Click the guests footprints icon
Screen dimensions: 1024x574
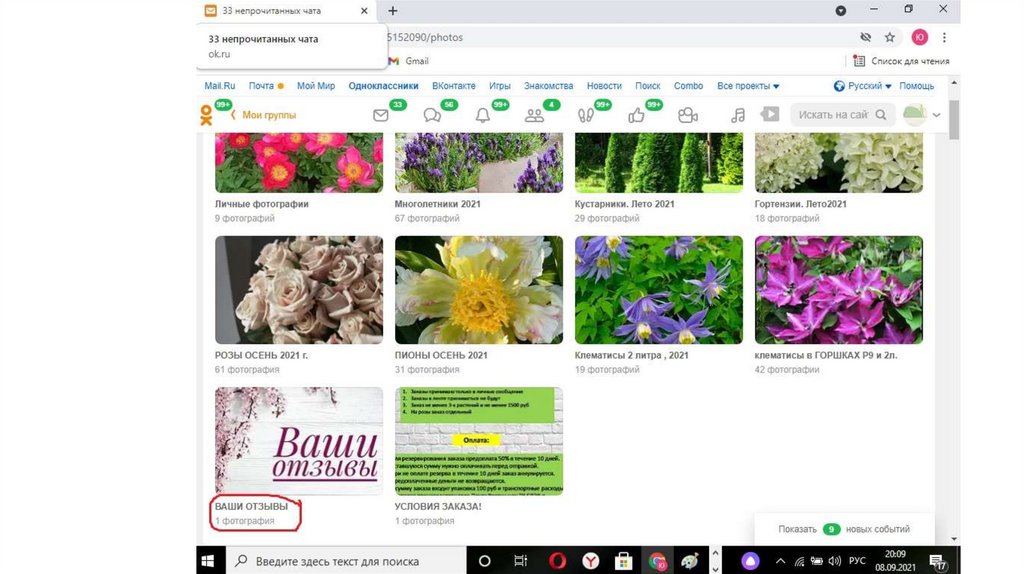(x=586, y=115)
